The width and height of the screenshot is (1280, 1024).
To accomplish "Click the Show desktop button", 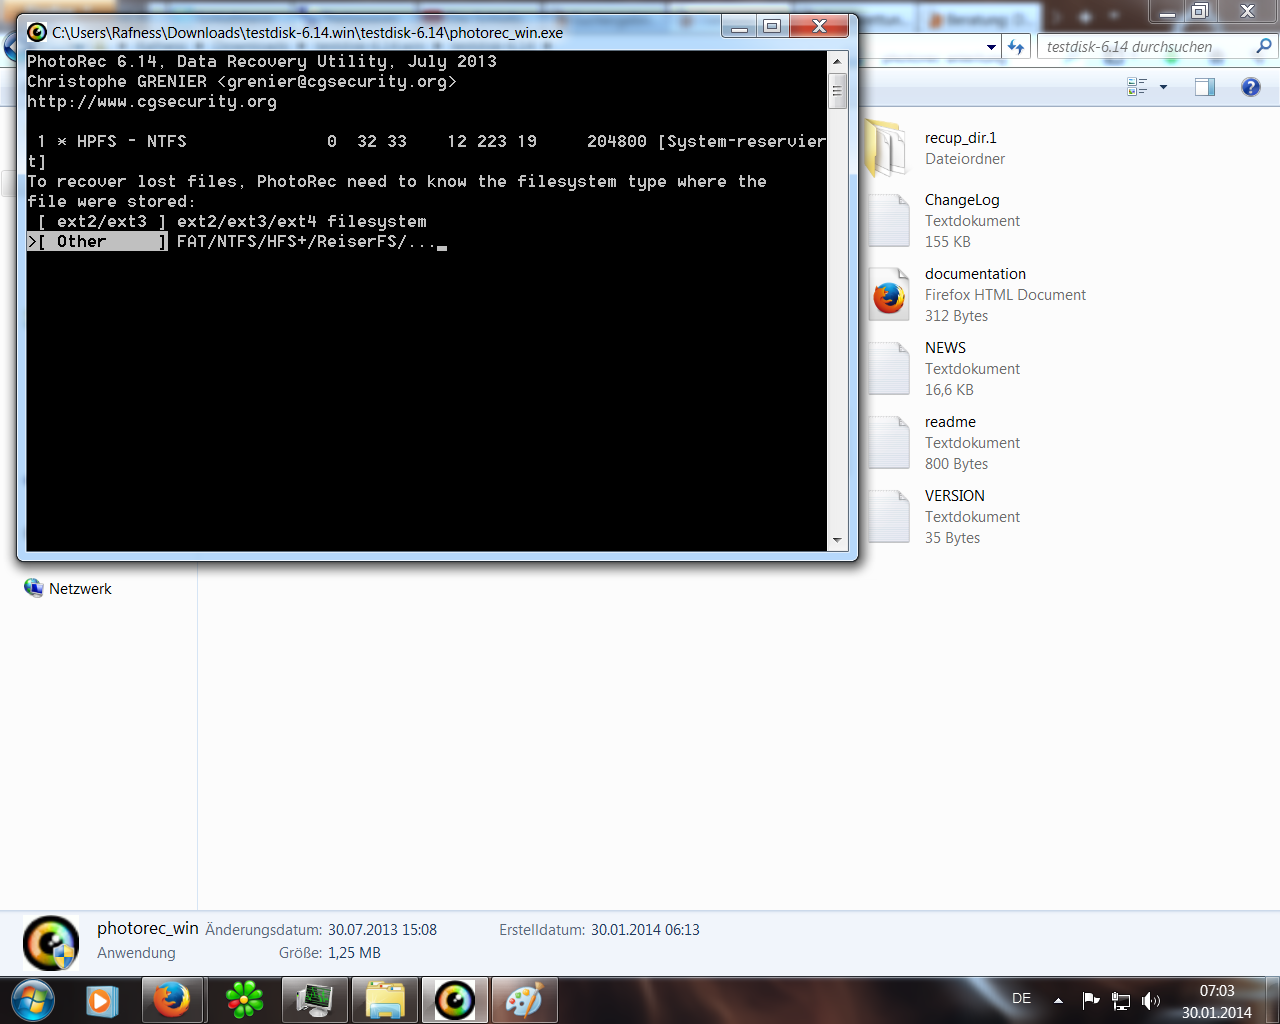I will coord(1272,1000).
